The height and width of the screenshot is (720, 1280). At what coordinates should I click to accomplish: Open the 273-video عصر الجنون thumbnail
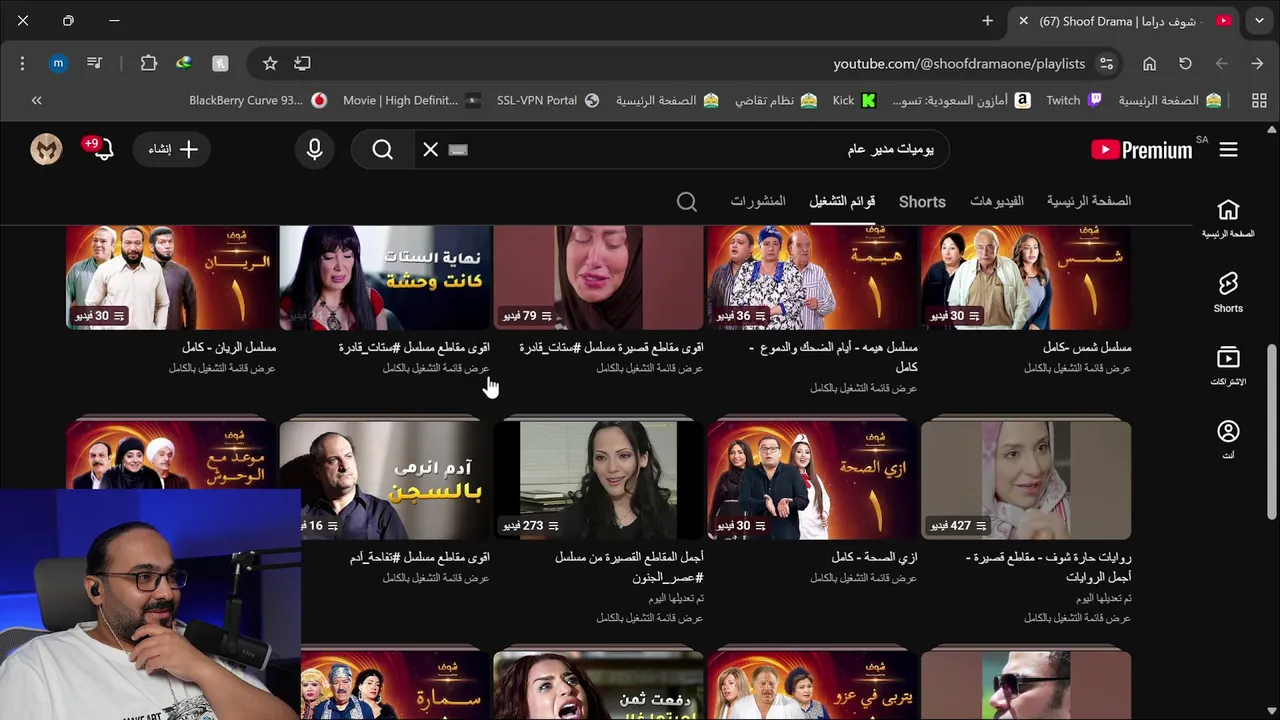598,480
